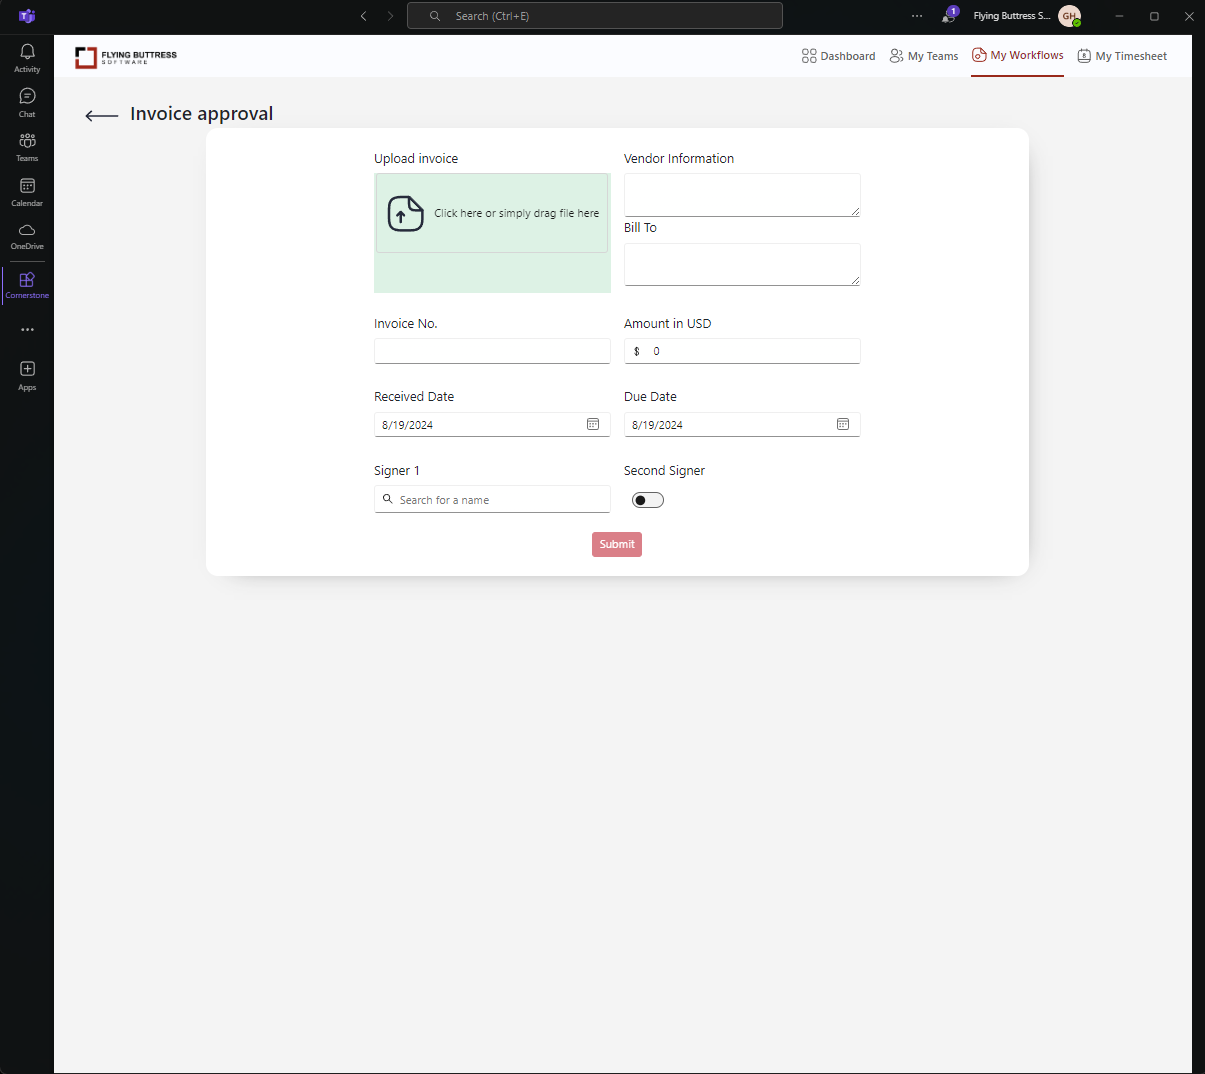Viewport: 1205px width, 1074px height.
Task: Switch to the Dashboard tab
Action: [x=838, y=56]
